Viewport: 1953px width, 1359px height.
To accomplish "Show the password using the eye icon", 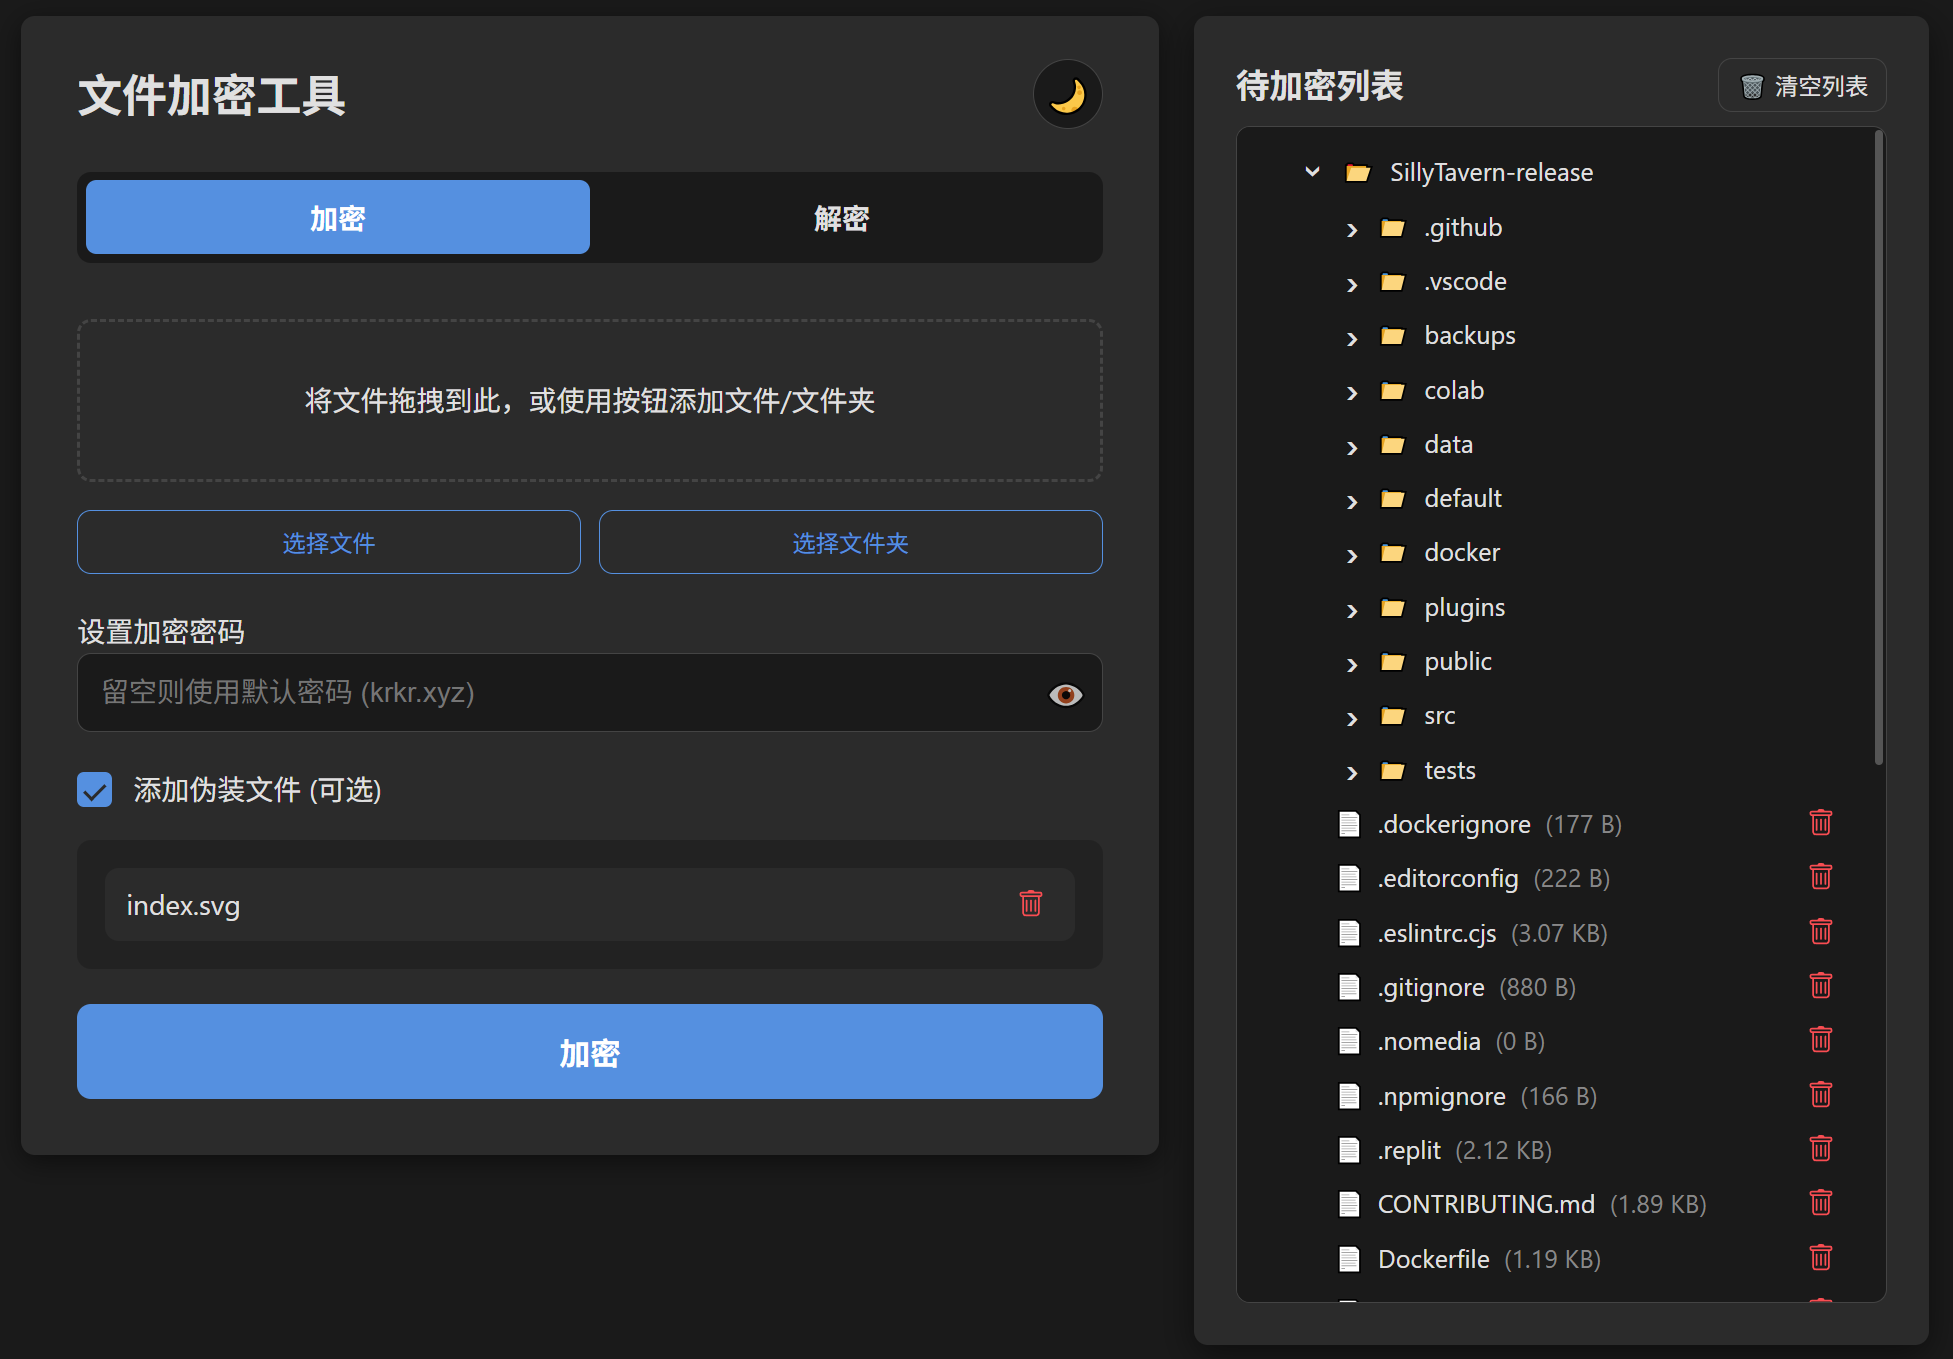I will coord(1065,693).
